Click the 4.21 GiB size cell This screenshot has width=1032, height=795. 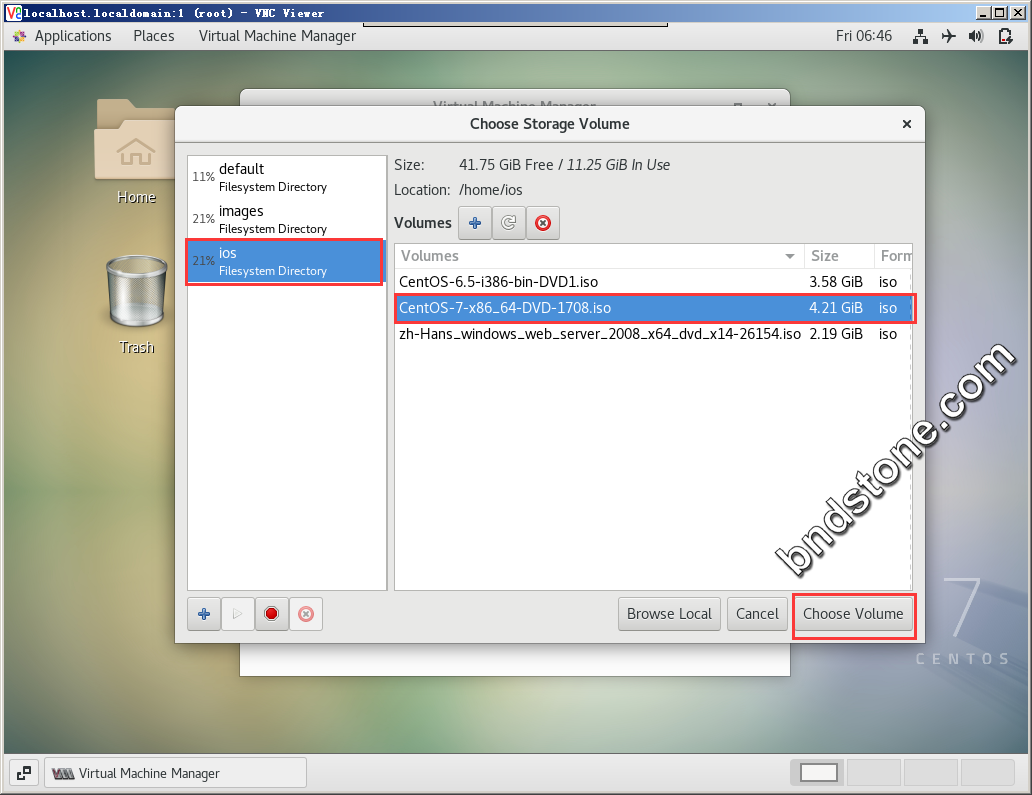[x=836, y=308]
